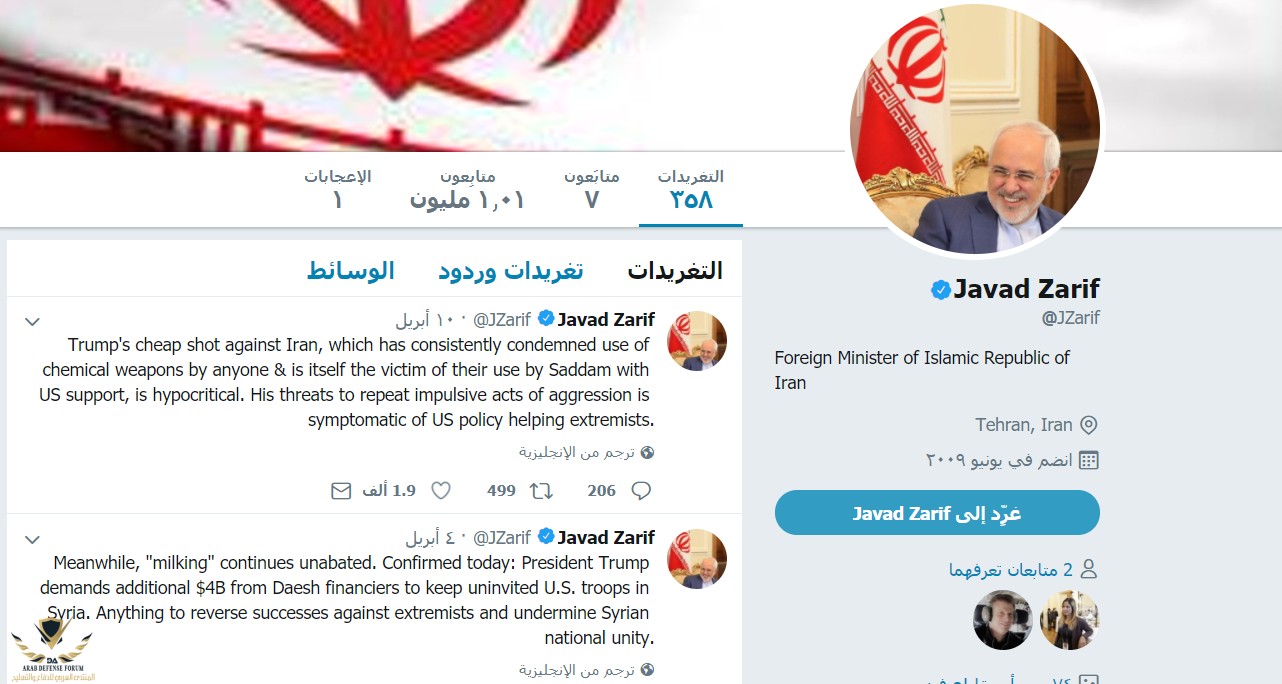Open the second tweet's dropdown chevron
This screenshot has width=1282, height=684.
point(32,539)
